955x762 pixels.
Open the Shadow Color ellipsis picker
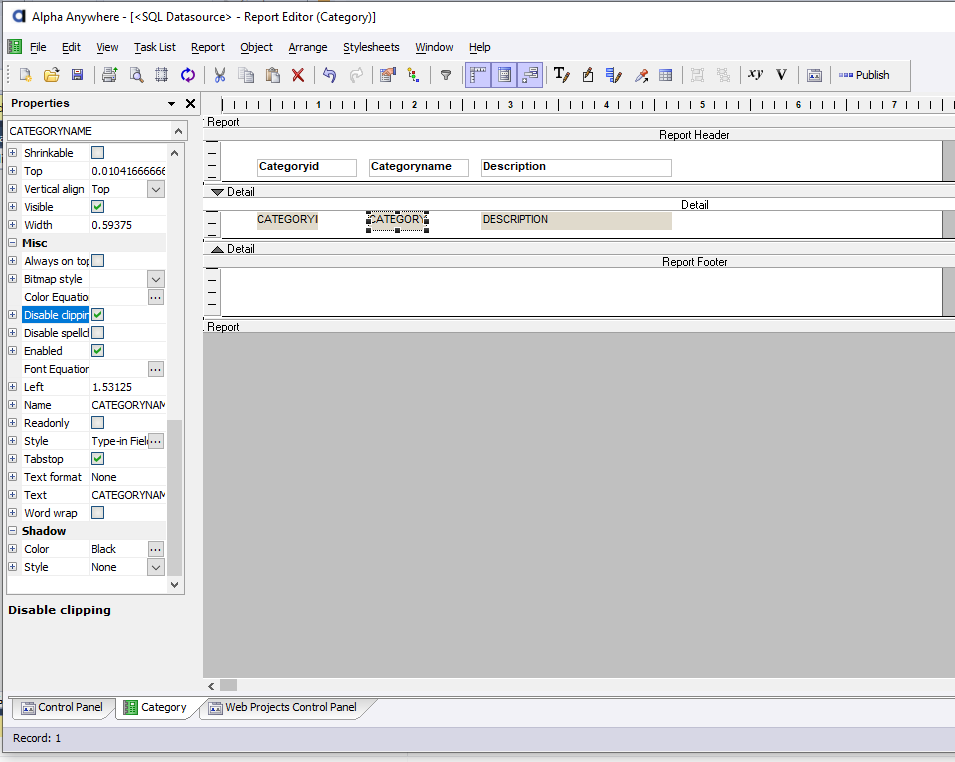pos(156,549)
